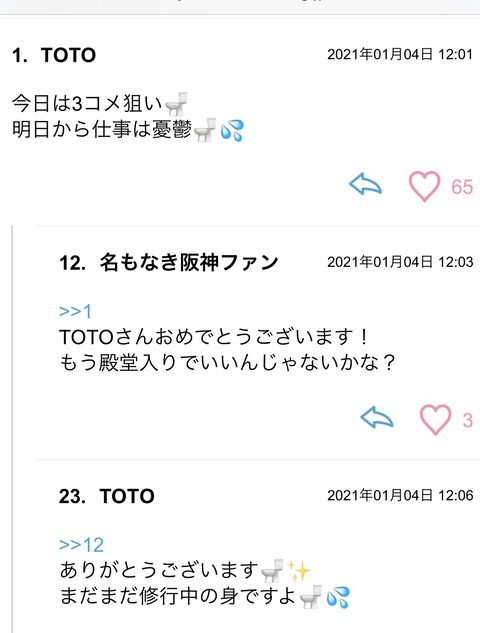Click timestamp 2021年01月04日 12:03
Viewport: 480px width, 633px height.
(400, 262)
